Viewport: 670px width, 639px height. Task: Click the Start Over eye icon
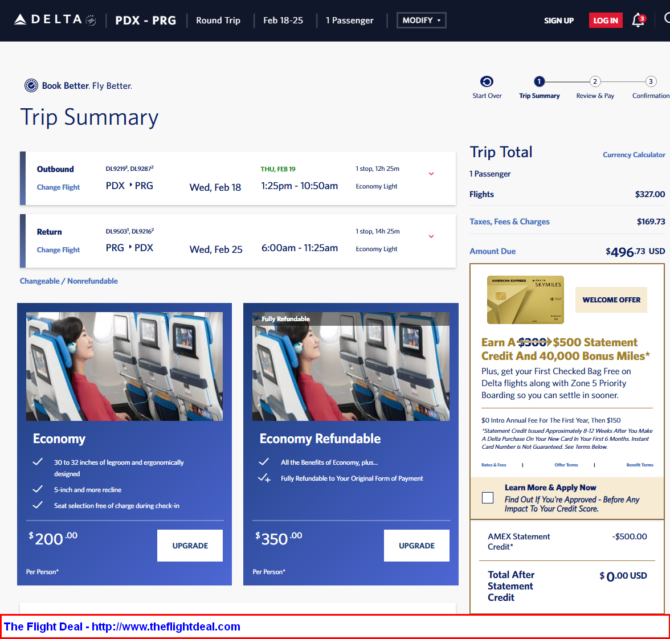[x=487, y=82]
